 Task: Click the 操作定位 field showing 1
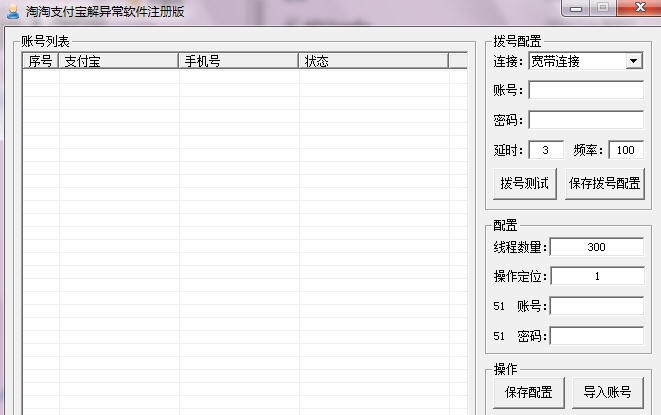(x=597, y=276)
